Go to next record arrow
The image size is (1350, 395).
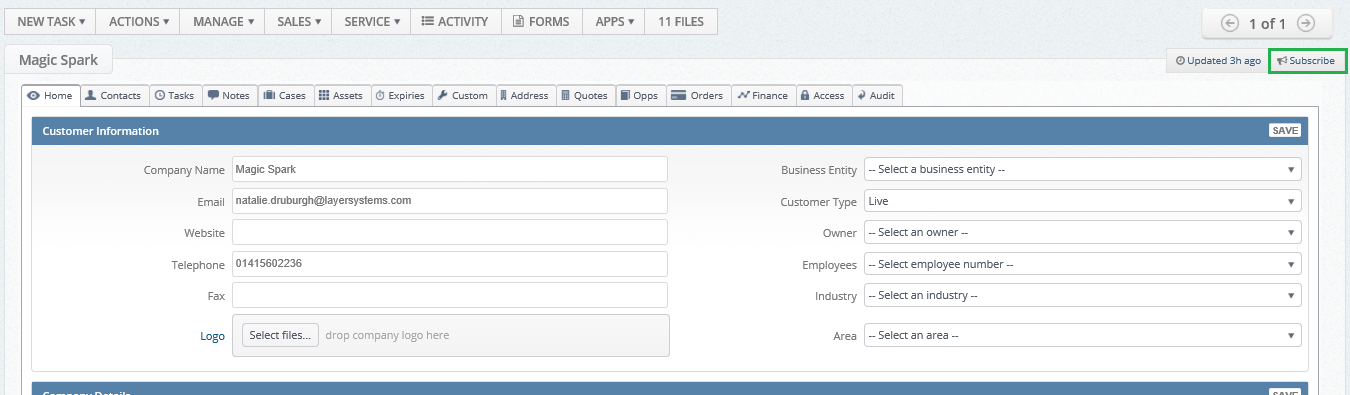click(x=1305, y=24)
